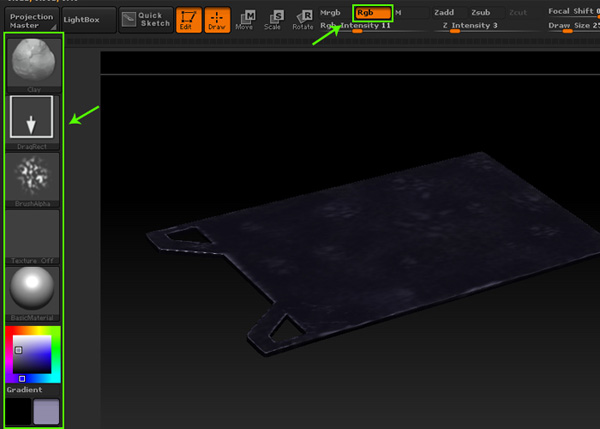Toggle Draw mode

216,19
